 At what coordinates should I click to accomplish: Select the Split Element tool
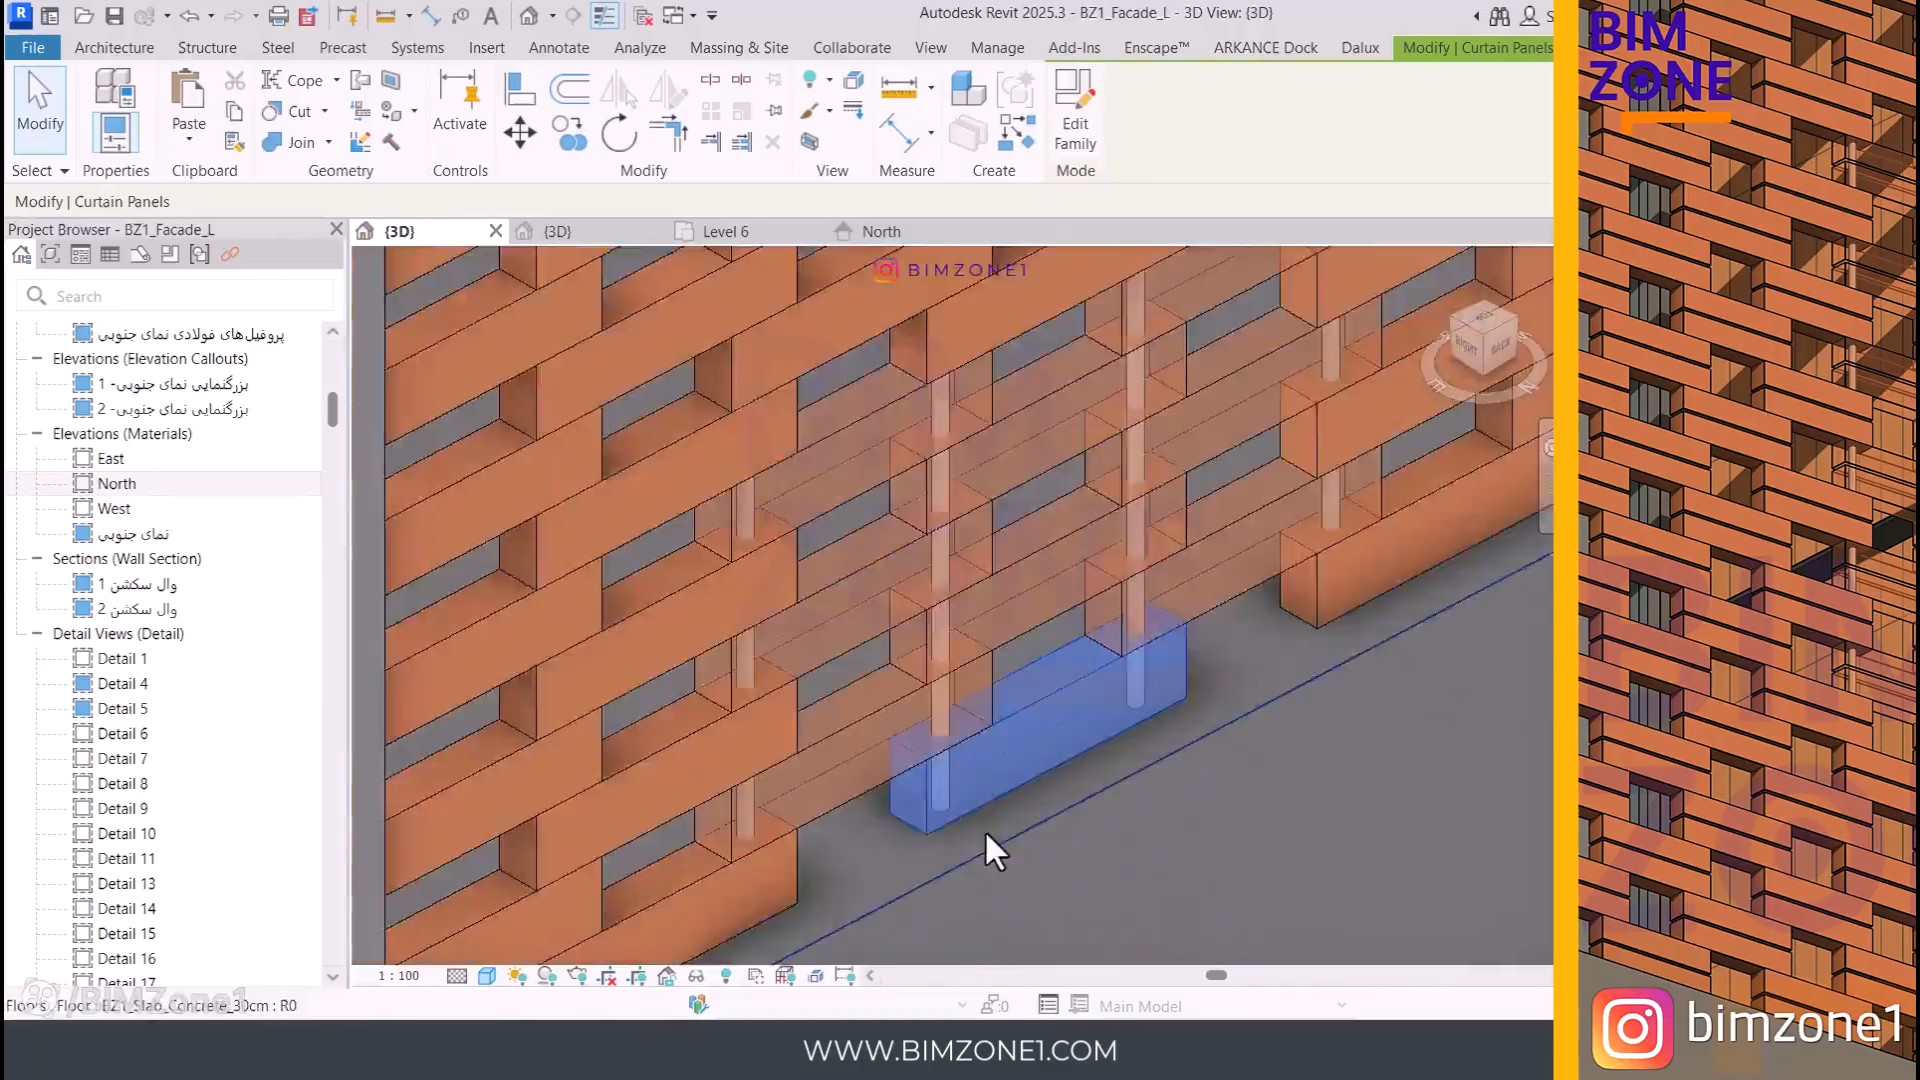(710, 79)
